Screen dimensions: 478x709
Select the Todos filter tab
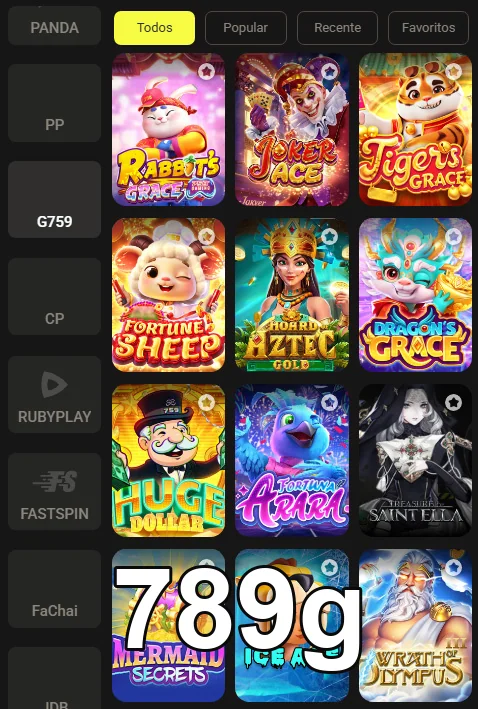click(x=155, y=28)
